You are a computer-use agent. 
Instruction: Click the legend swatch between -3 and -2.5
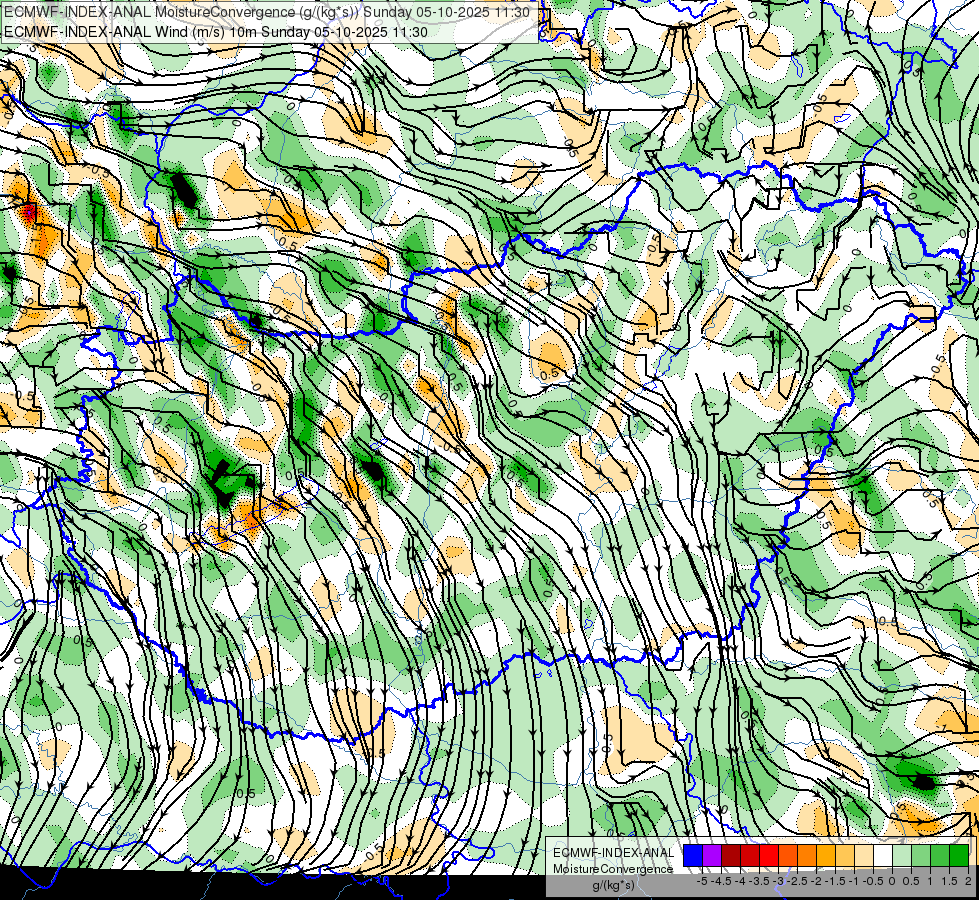[x=788, y=856]
